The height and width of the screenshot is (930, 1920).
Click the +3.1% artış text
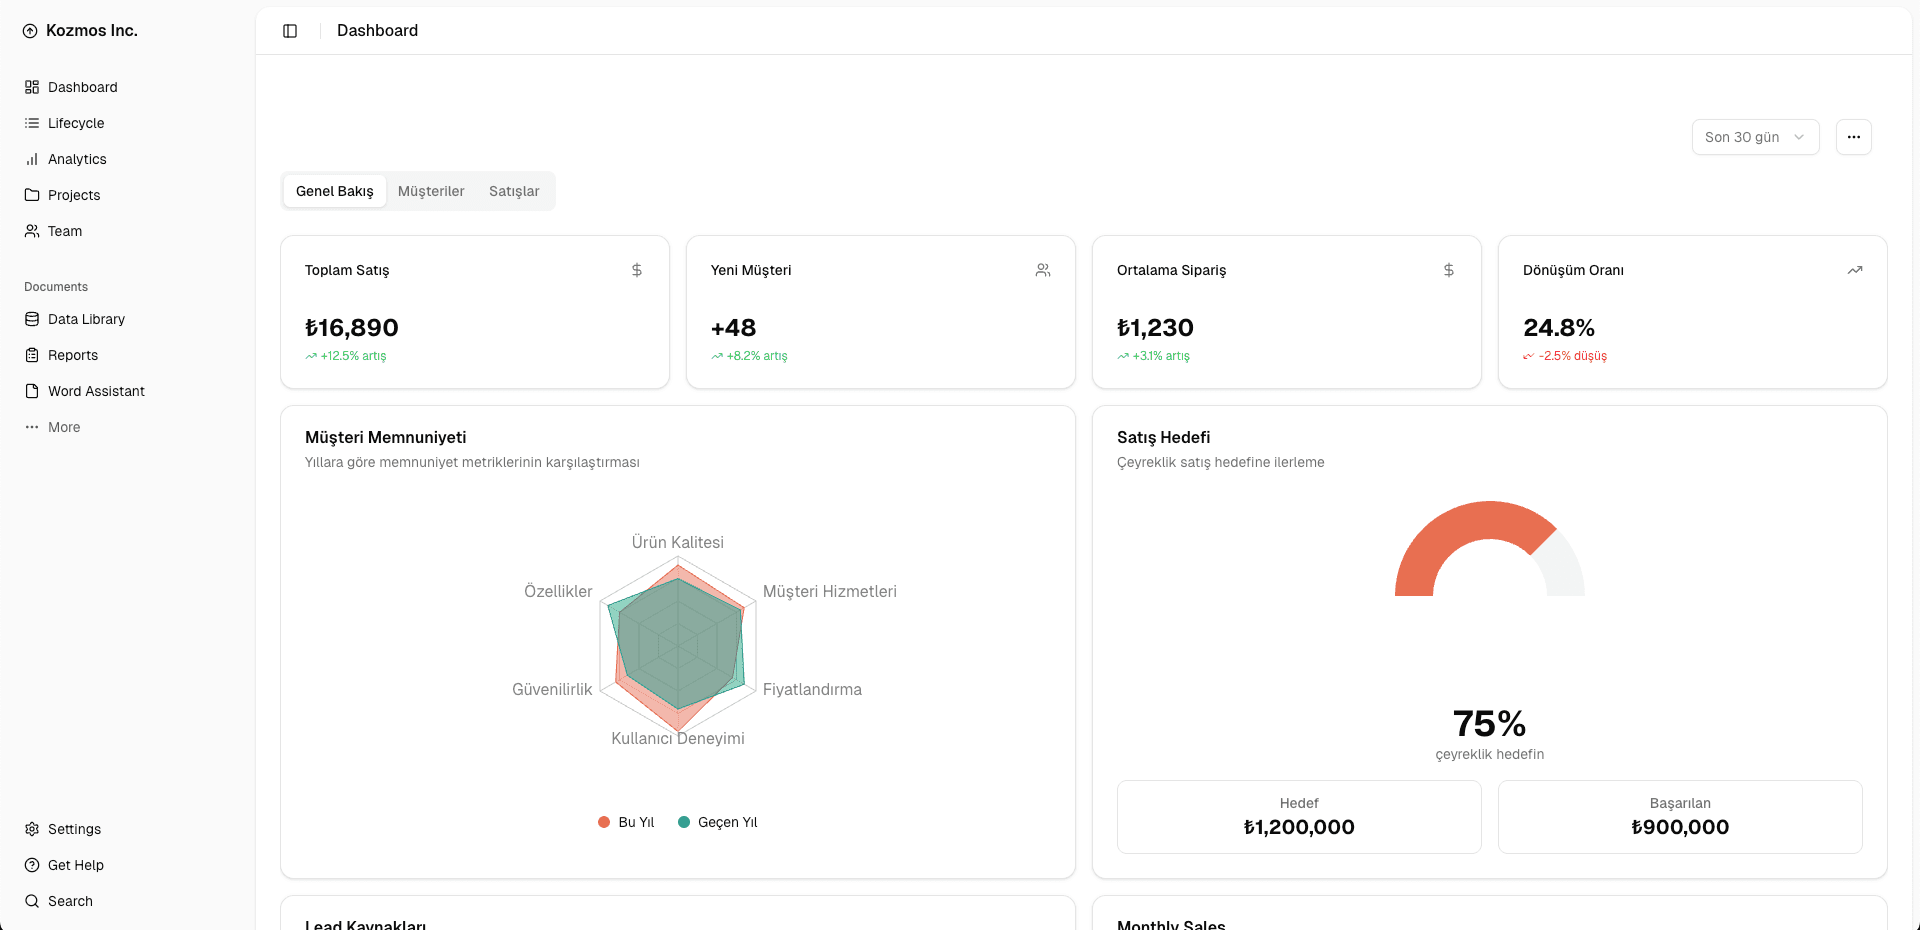click(x=1161, y=356)
